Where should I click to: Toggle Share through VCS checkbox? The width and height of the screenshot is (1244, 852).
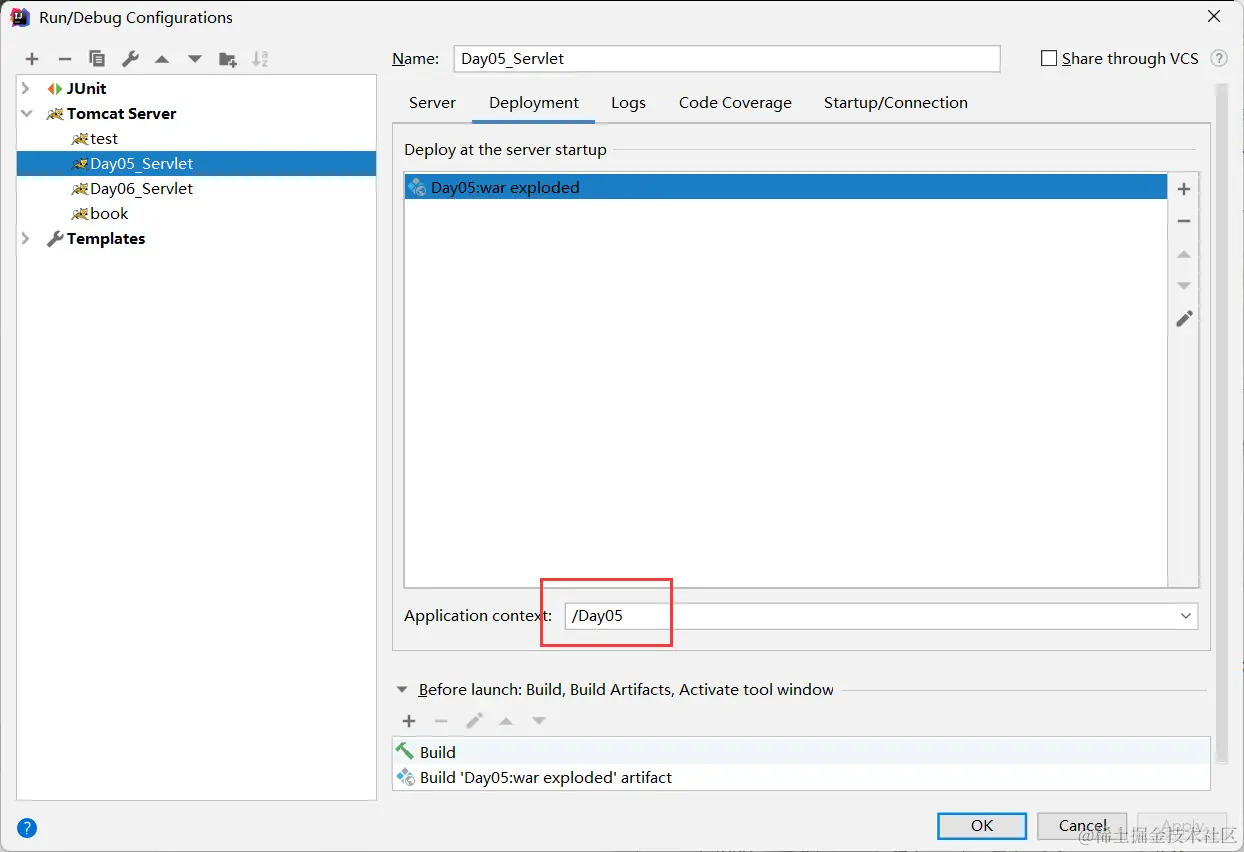click(1049, 58)
